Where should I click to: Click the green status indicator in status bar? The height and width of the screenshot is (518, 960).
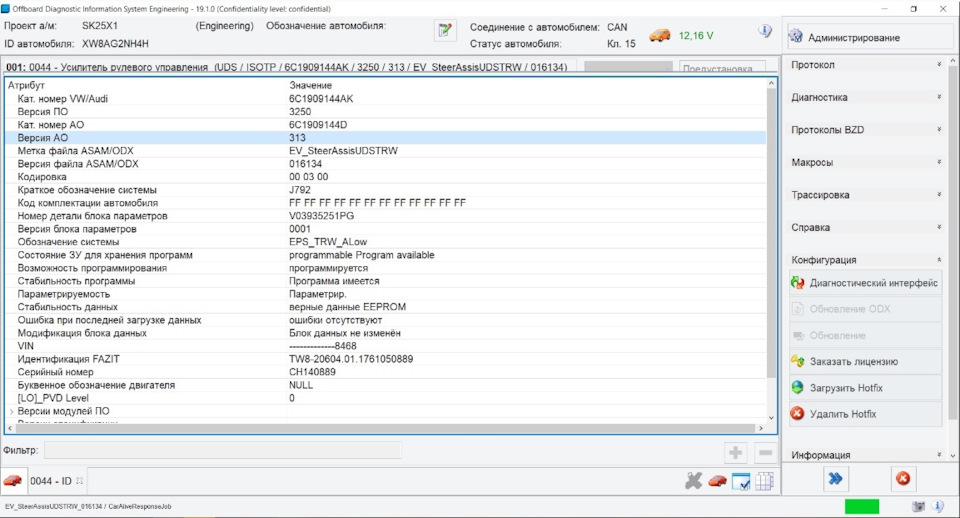(861, 506)
